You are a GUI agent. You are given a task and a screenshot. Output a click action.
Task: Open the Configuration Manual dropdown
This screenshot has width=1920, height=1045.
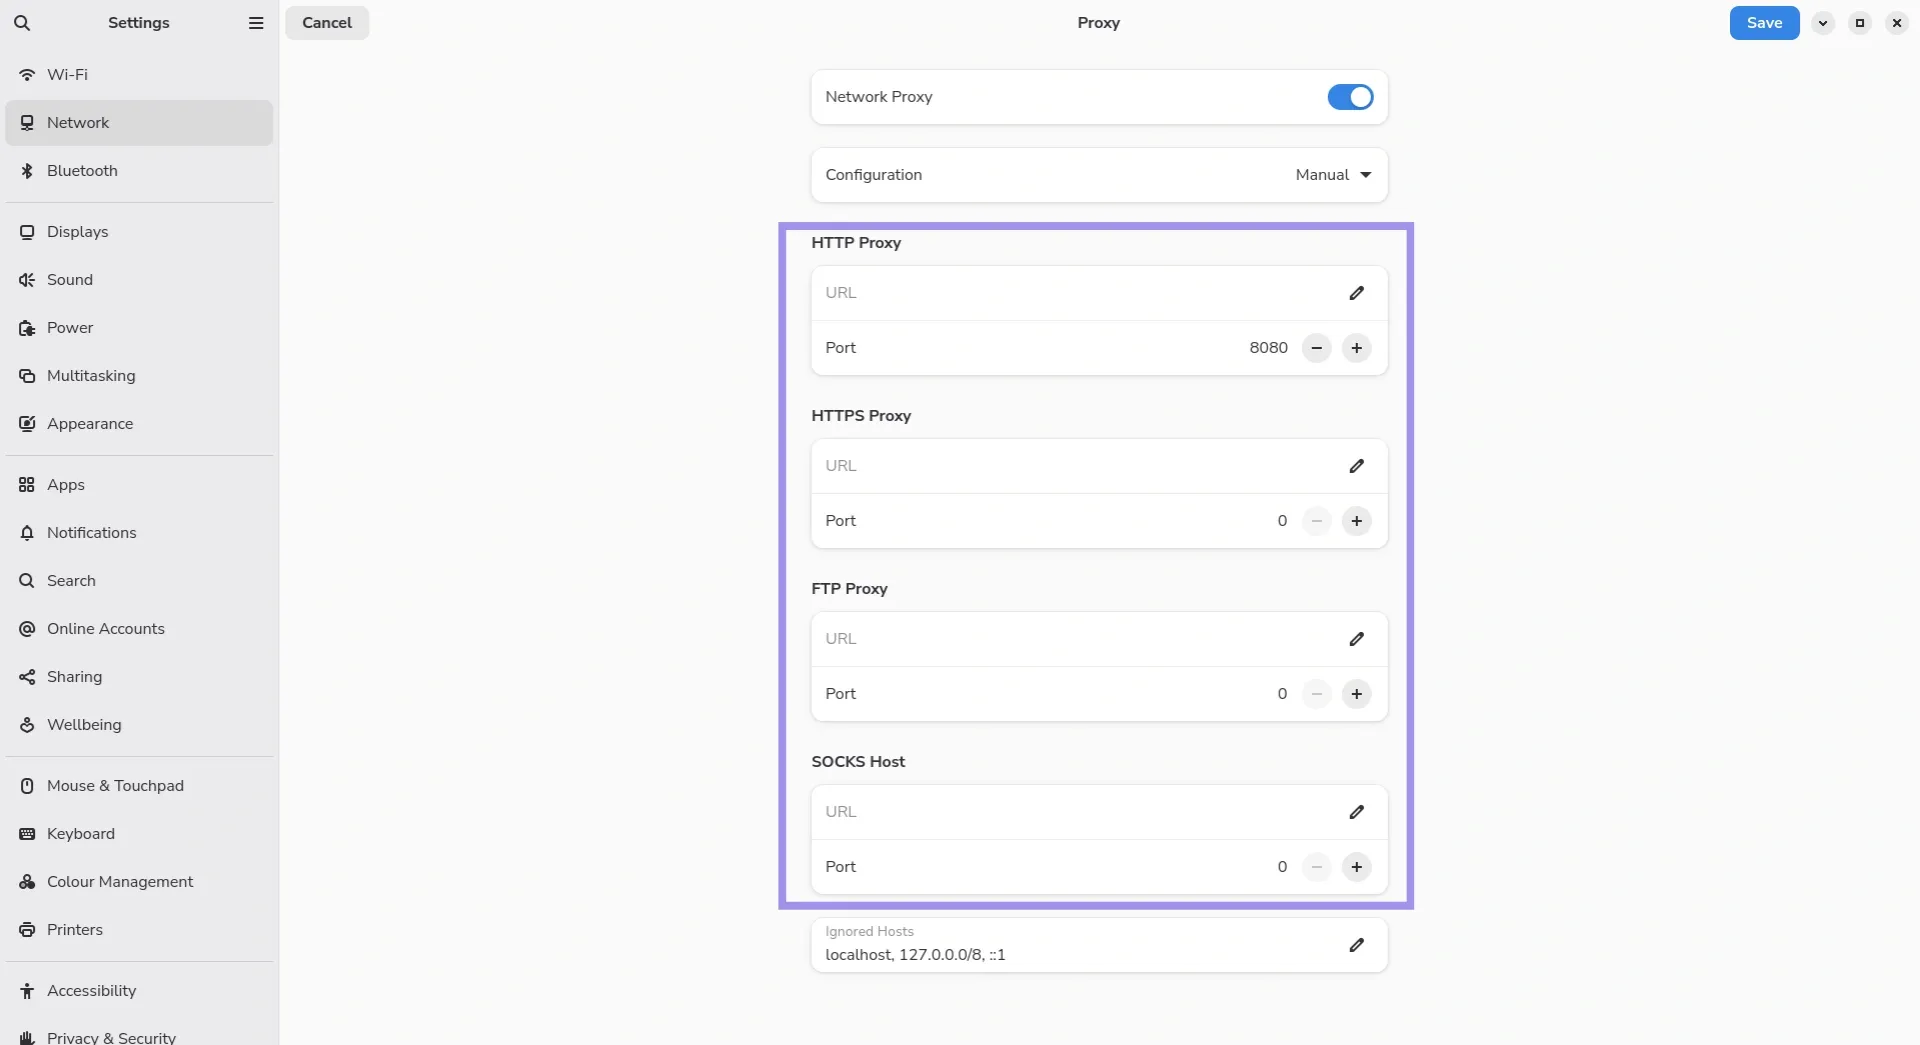pos(1333,175)
